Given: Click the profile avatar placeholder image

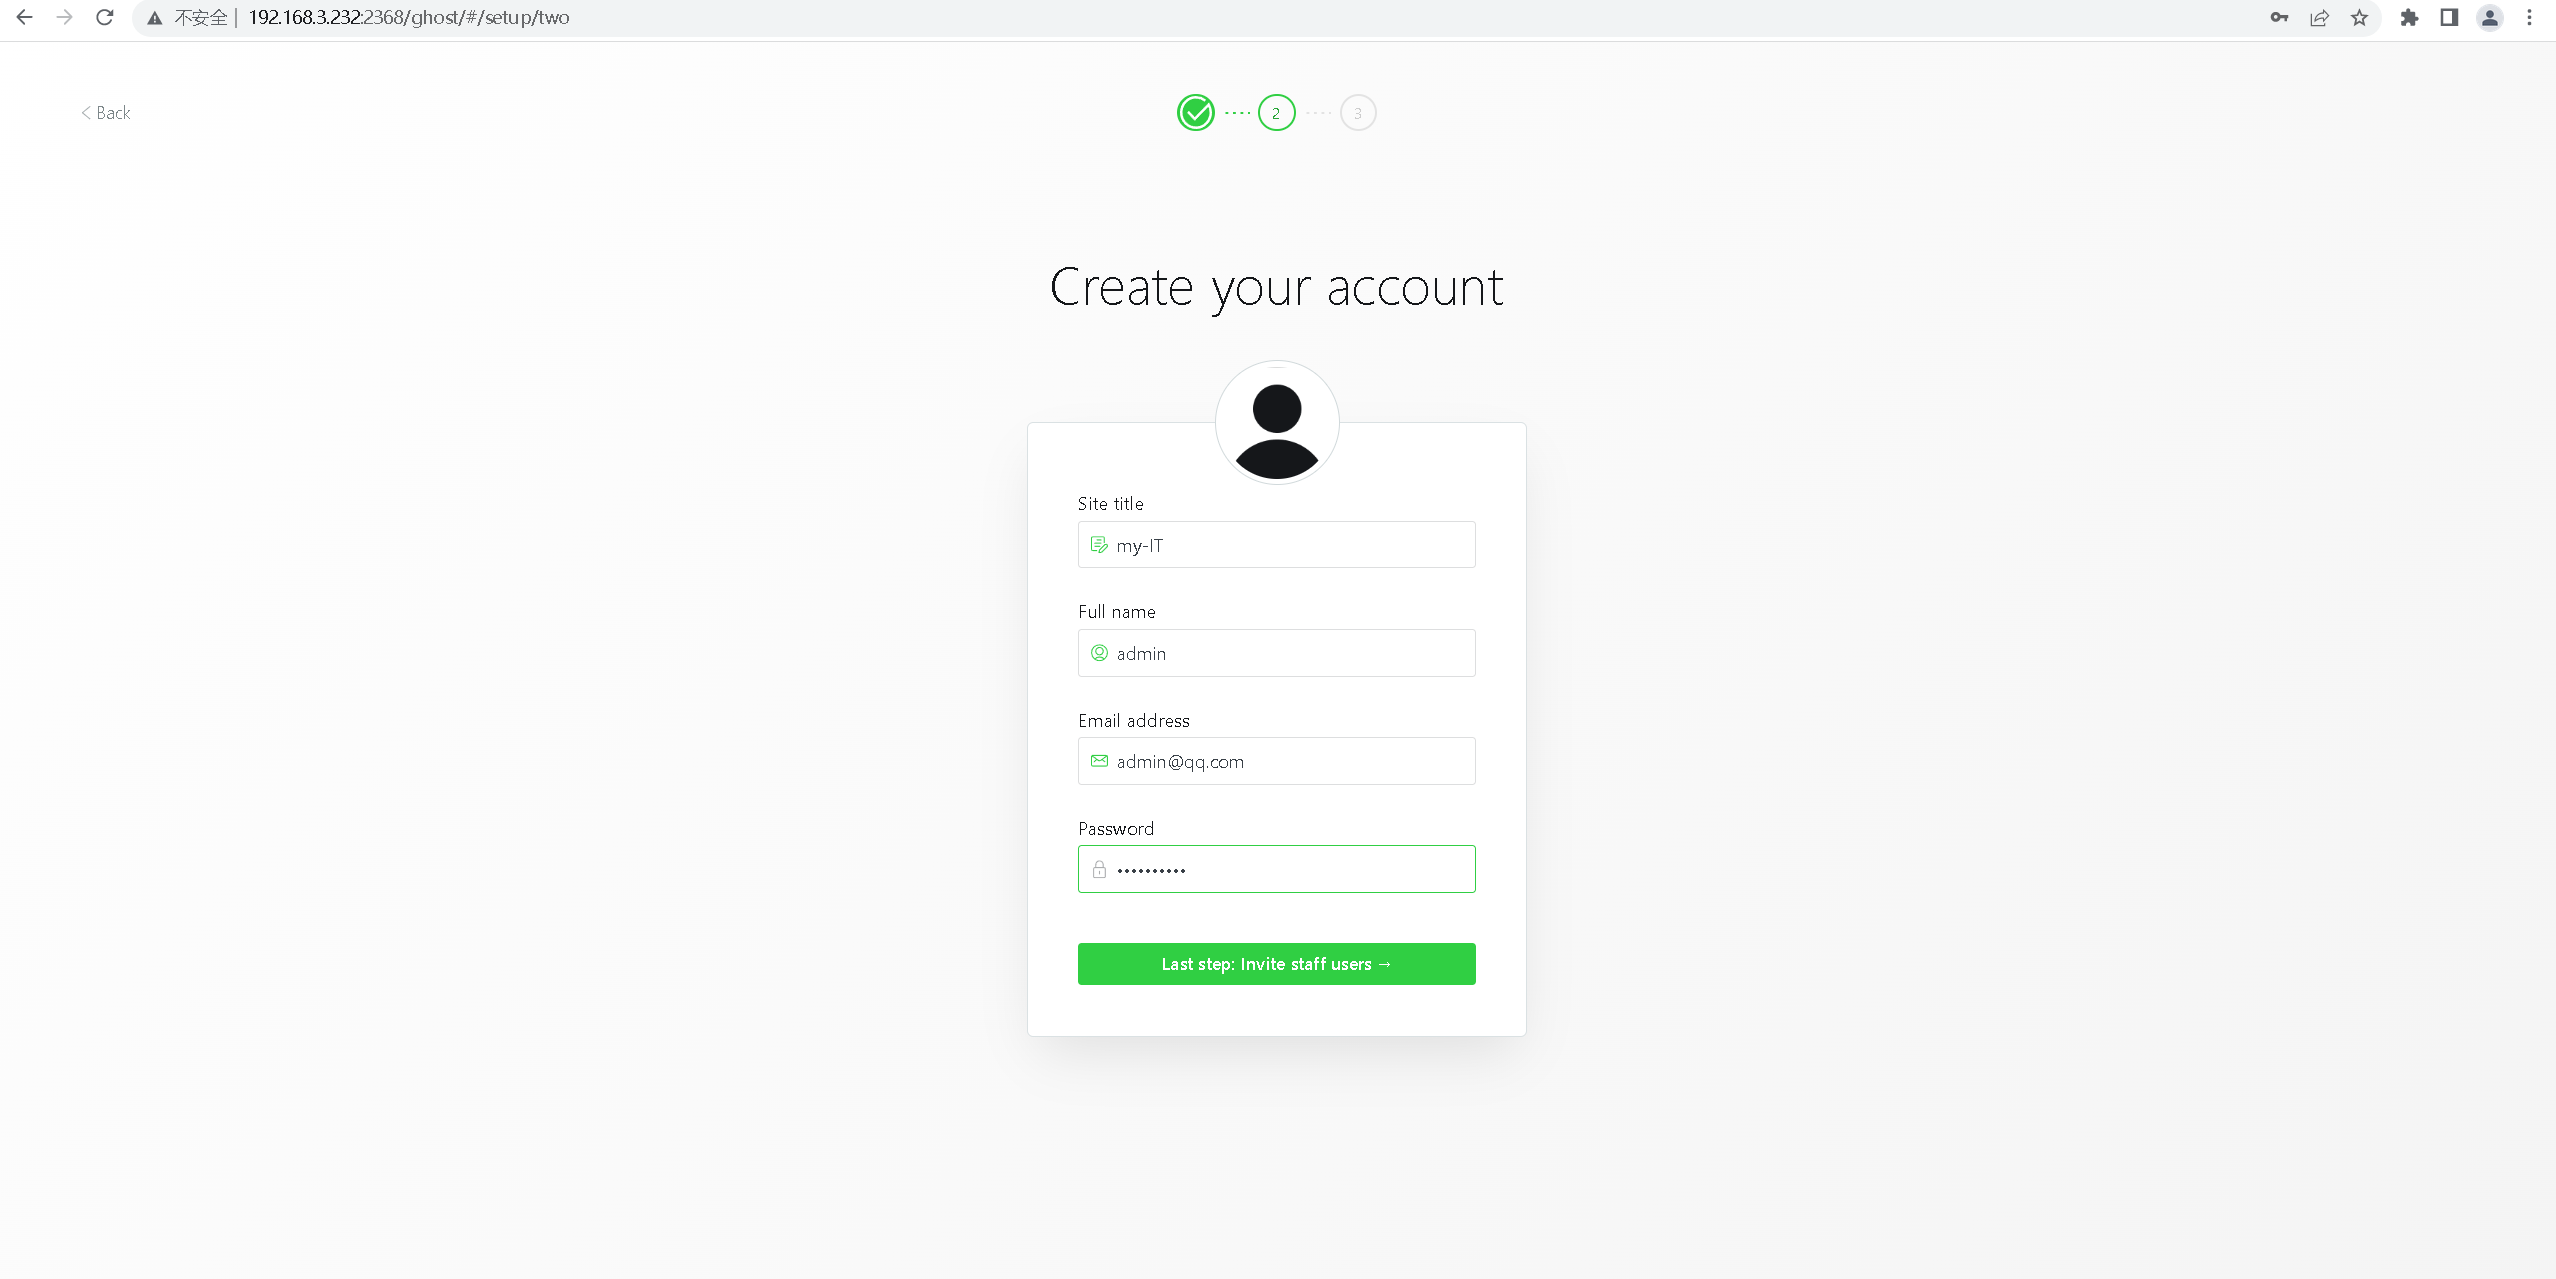Looking at the screenshot, I should [1277, 423].
